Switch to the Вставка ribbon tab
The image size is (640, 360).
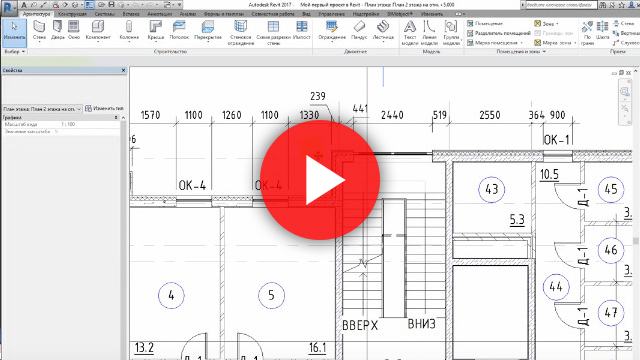[131, 14]
